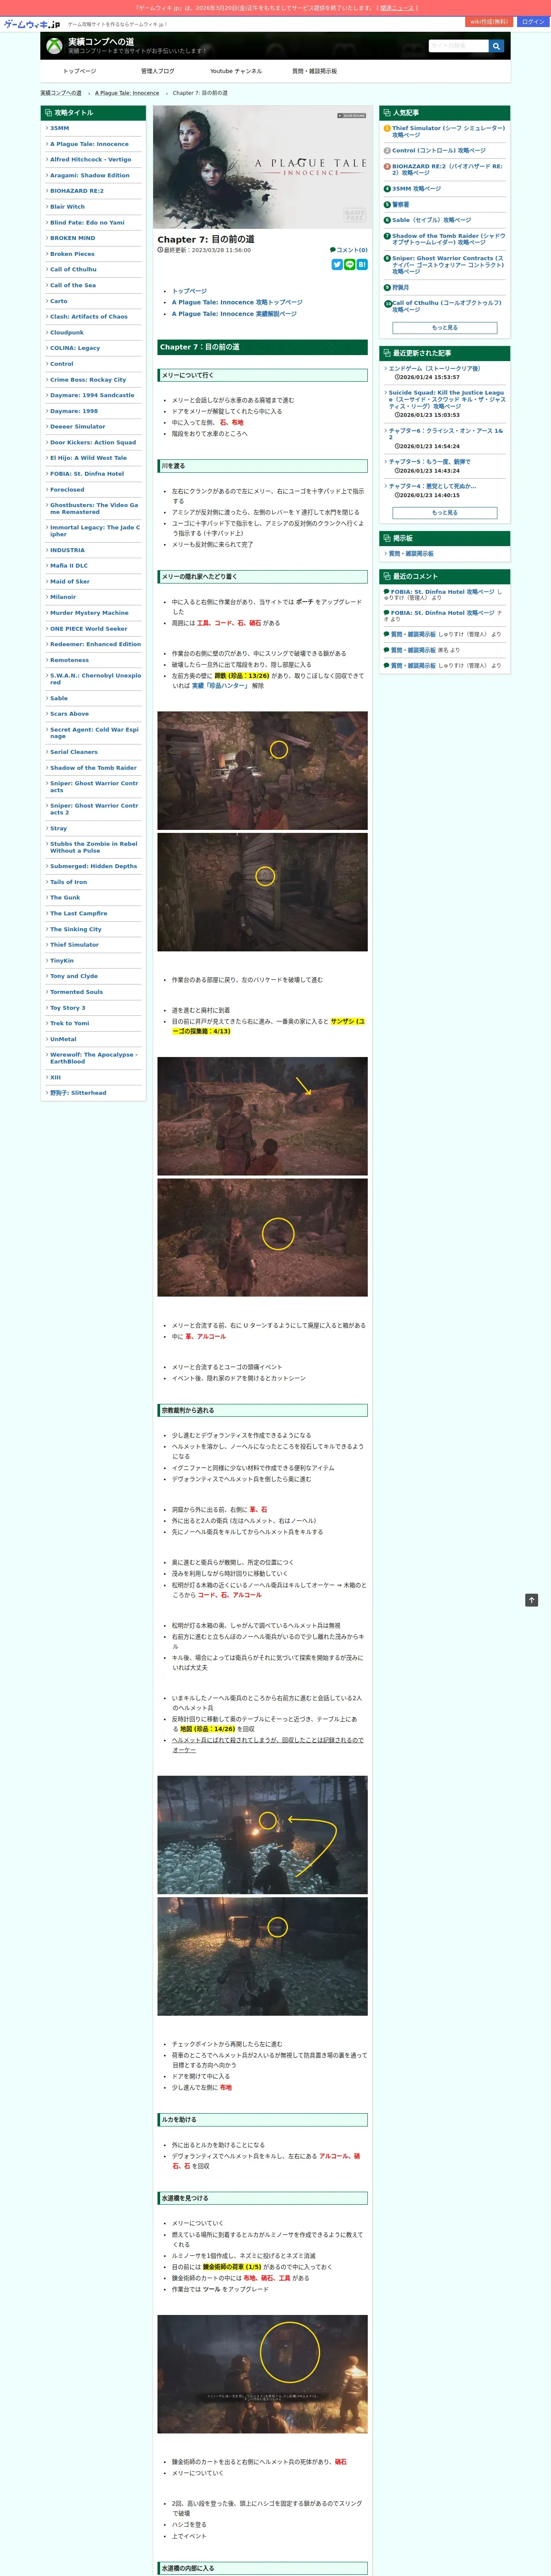The height and width of the screenshot is (2576, 551).
Task: Click the Xbox logo in site header
Action: tap(55, 46)
